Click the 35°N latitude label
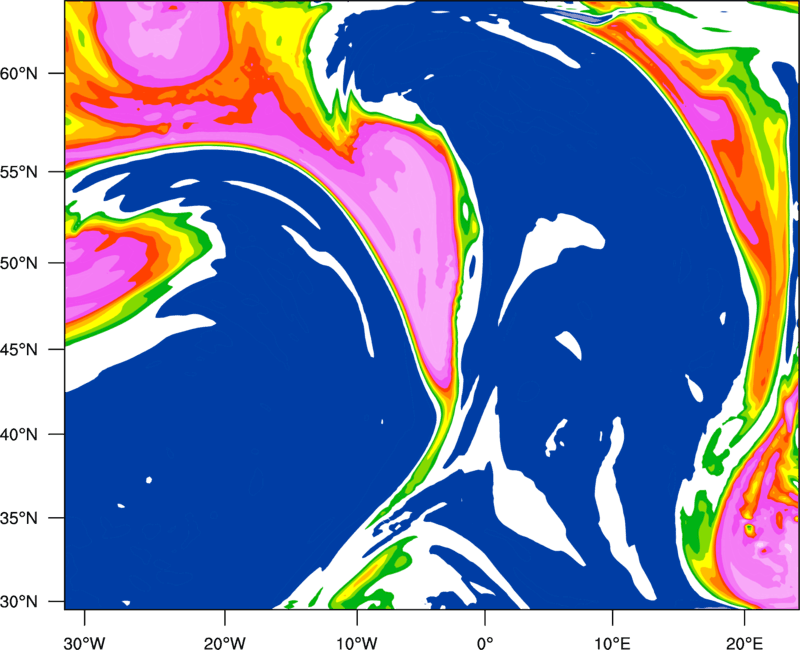Image resolution: width=800 pixels, height=650 pixels. 19,518
